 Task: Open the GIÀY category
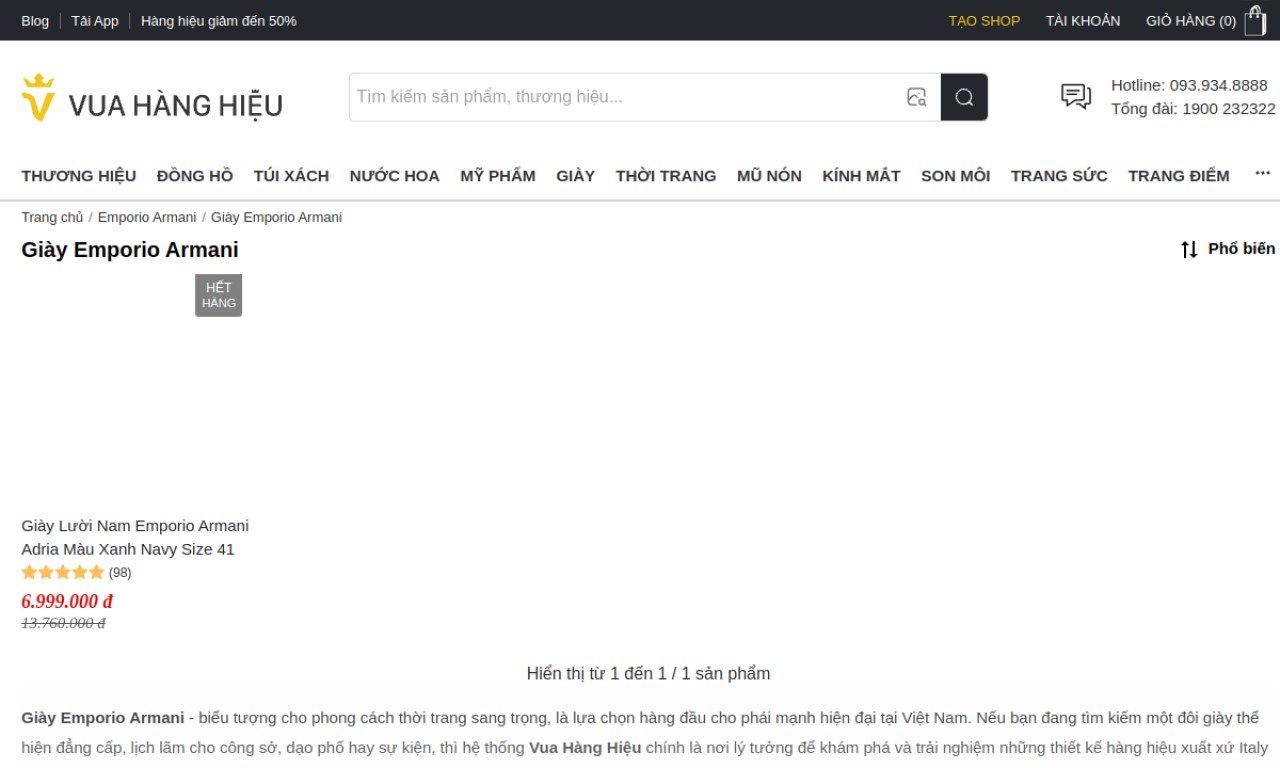coord(576,176)
